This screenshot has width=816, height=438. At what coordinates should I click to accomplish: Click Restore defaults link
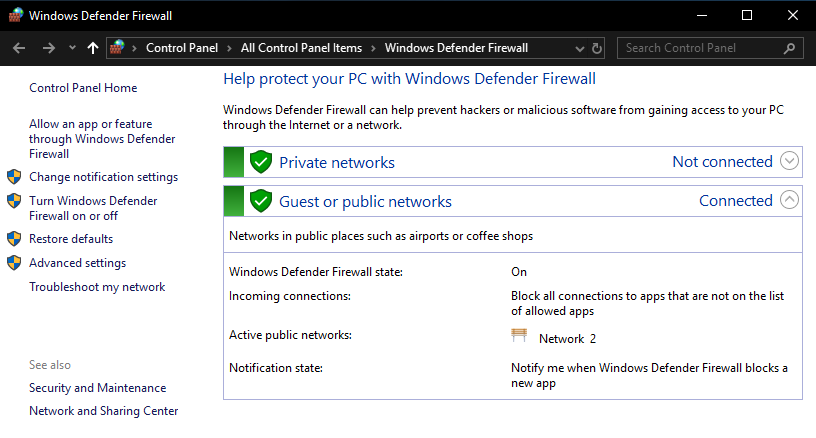coord(71,239)
